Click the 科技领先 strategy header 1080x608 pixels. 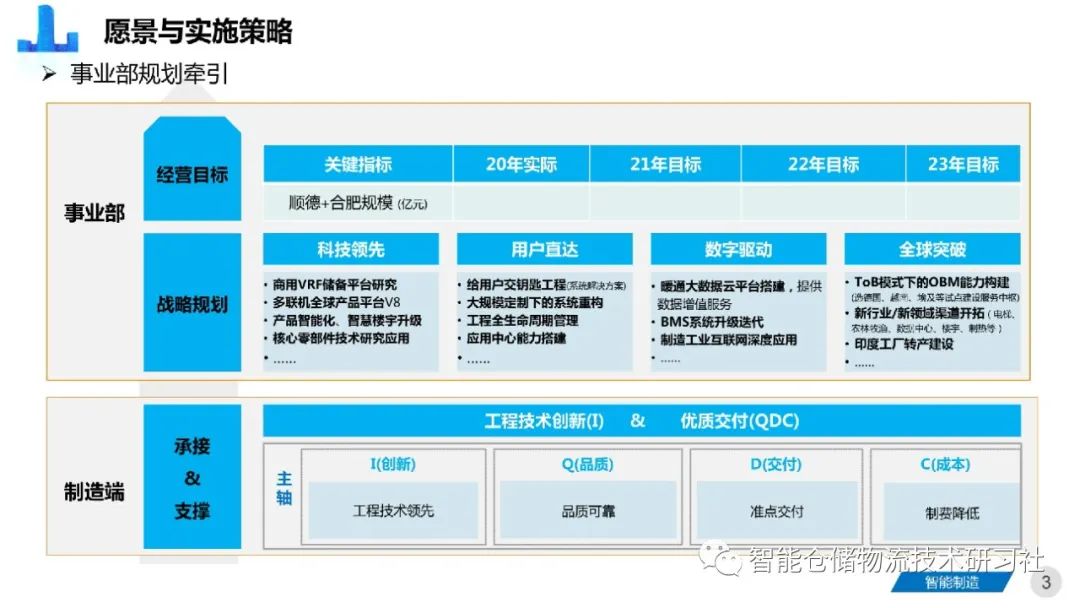click(351, 249)
